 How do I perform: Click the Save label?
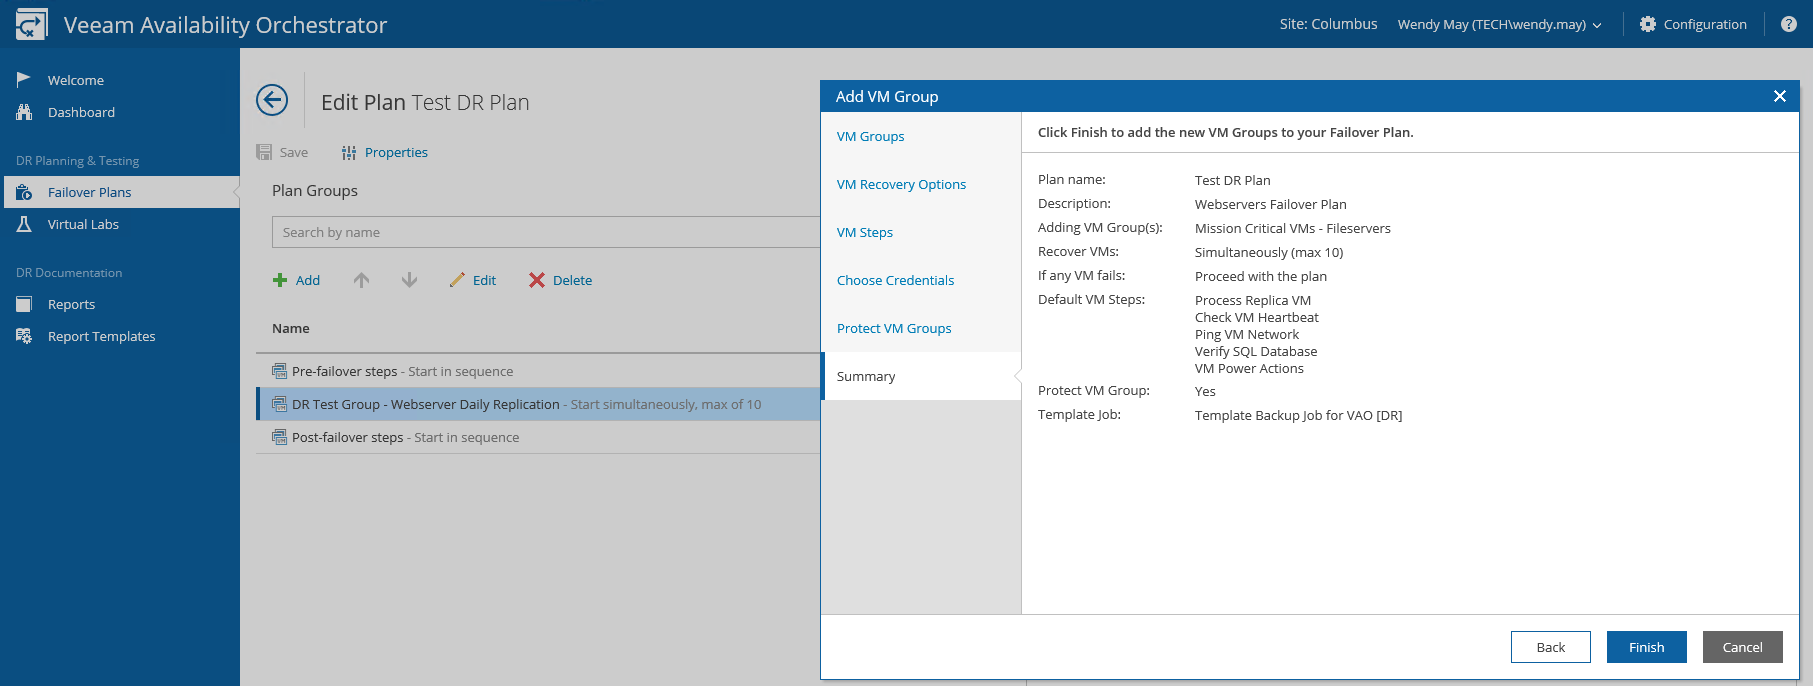coord(294,152)
